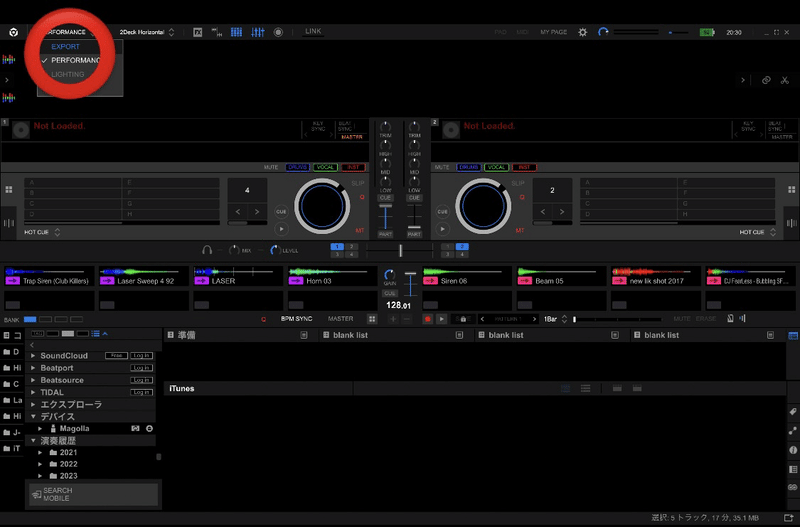Double deck 2 loop length with right arrow

[562, 211]
